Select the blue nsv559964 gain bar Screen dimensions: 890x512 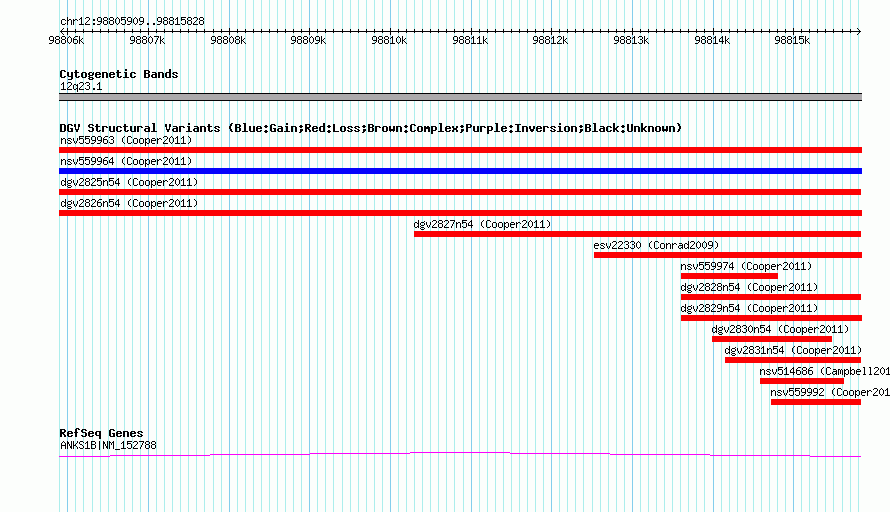click(x=460, y=171)
